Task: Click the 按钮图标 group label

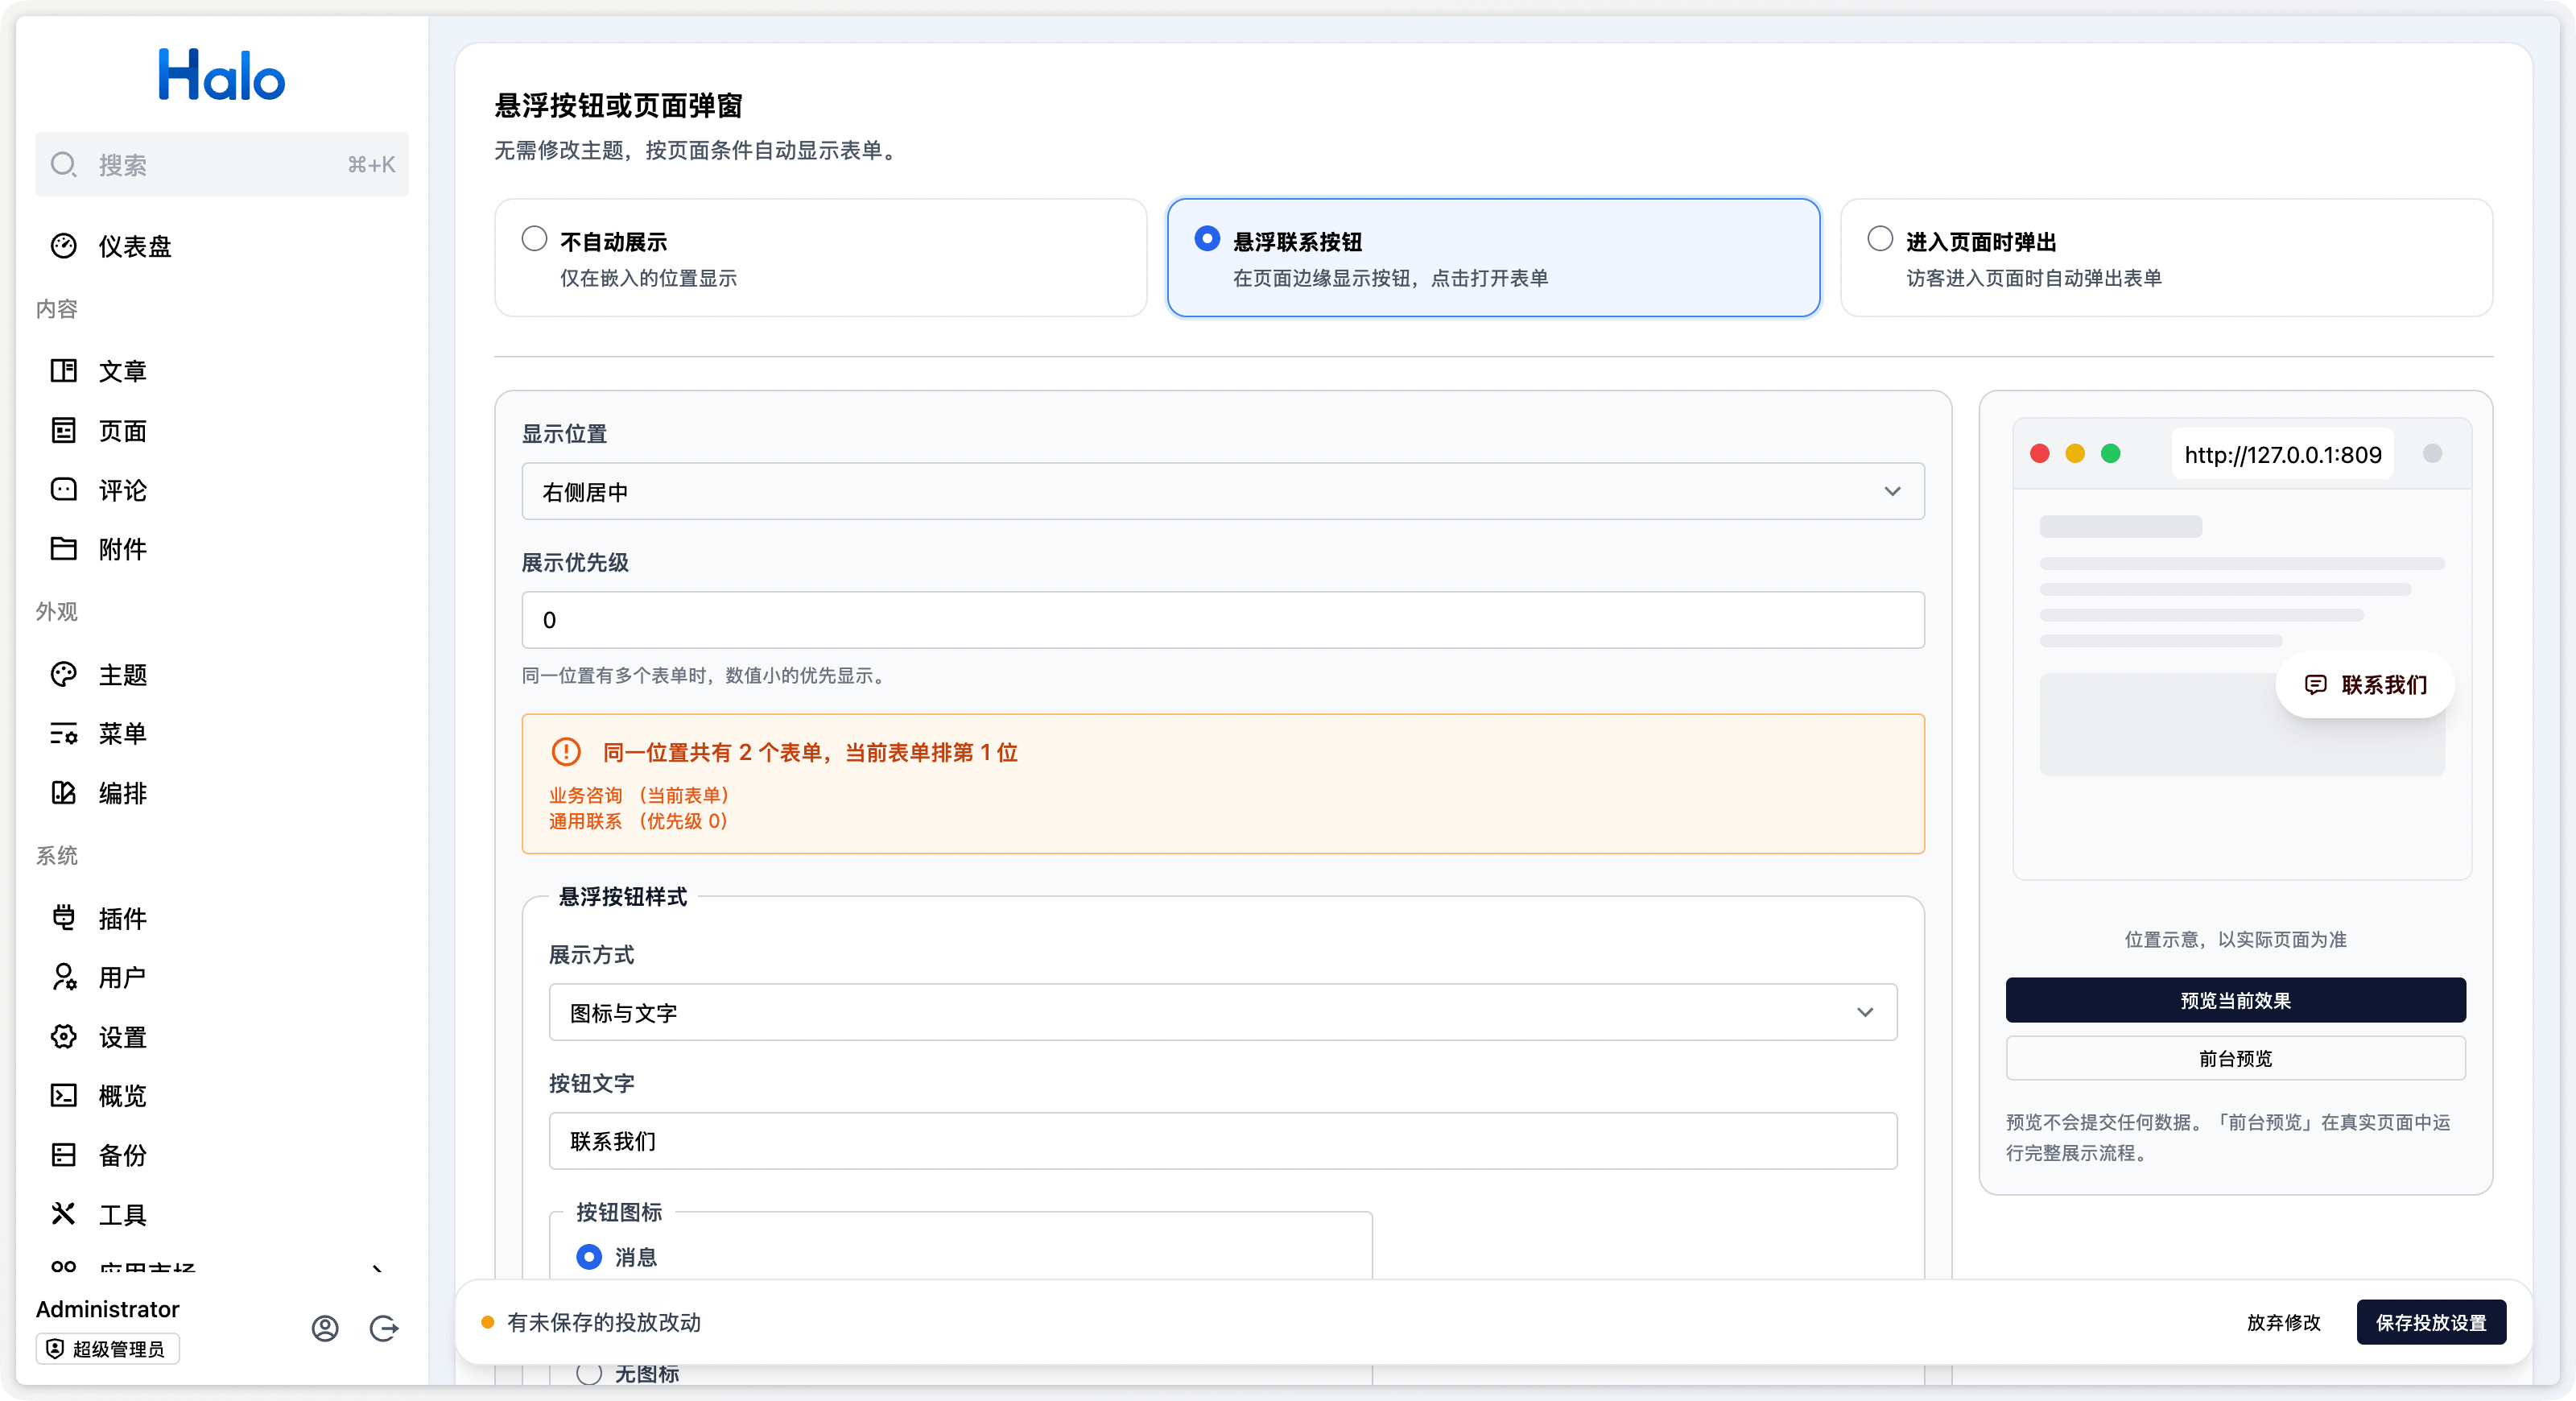Action: (x=619, y=1212)
